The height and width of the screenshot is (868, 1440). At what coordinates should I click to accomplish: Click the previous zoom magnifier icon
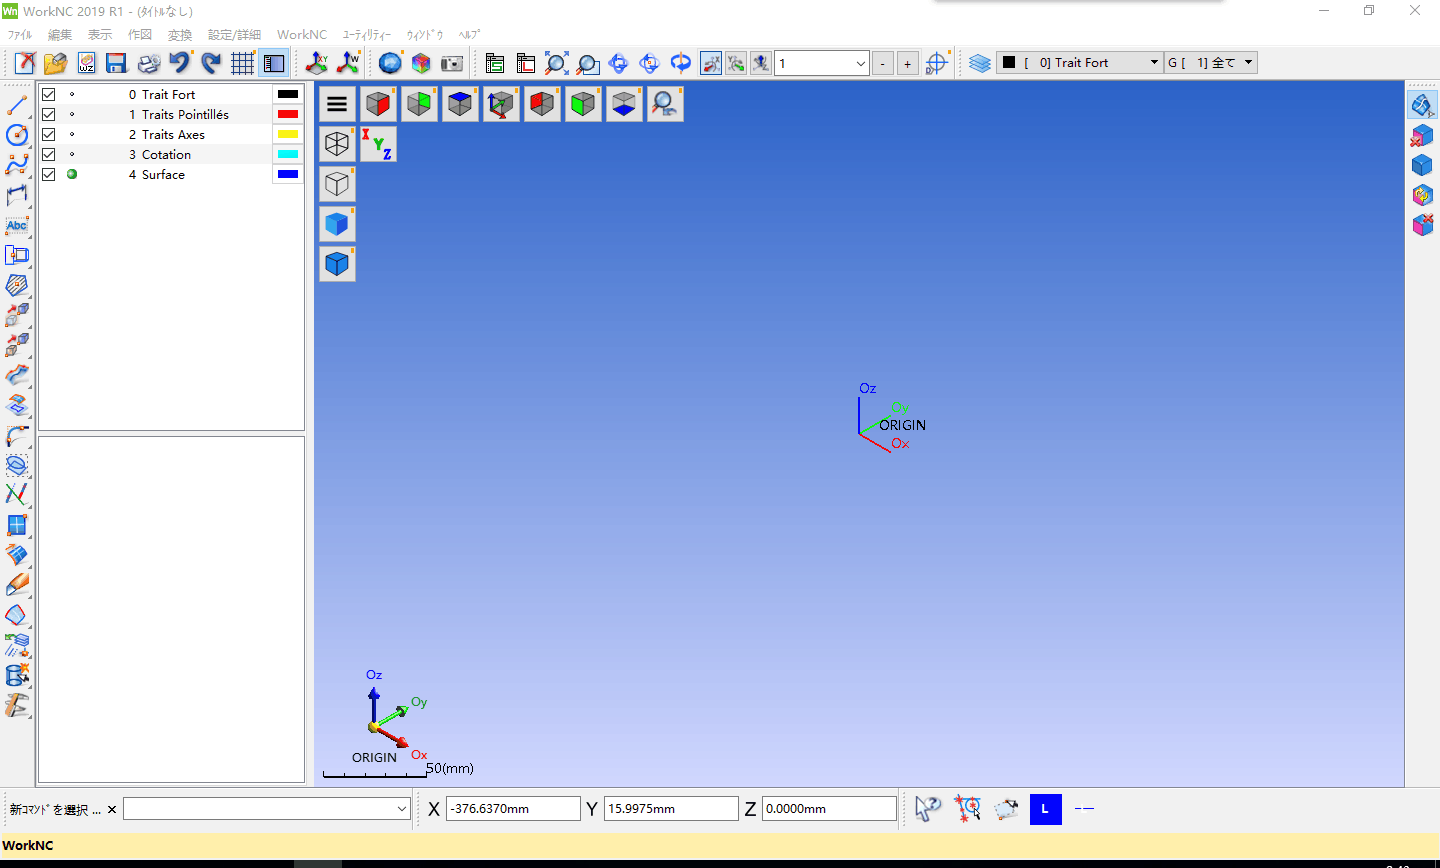pyautogui.click(x=665, y=103)
